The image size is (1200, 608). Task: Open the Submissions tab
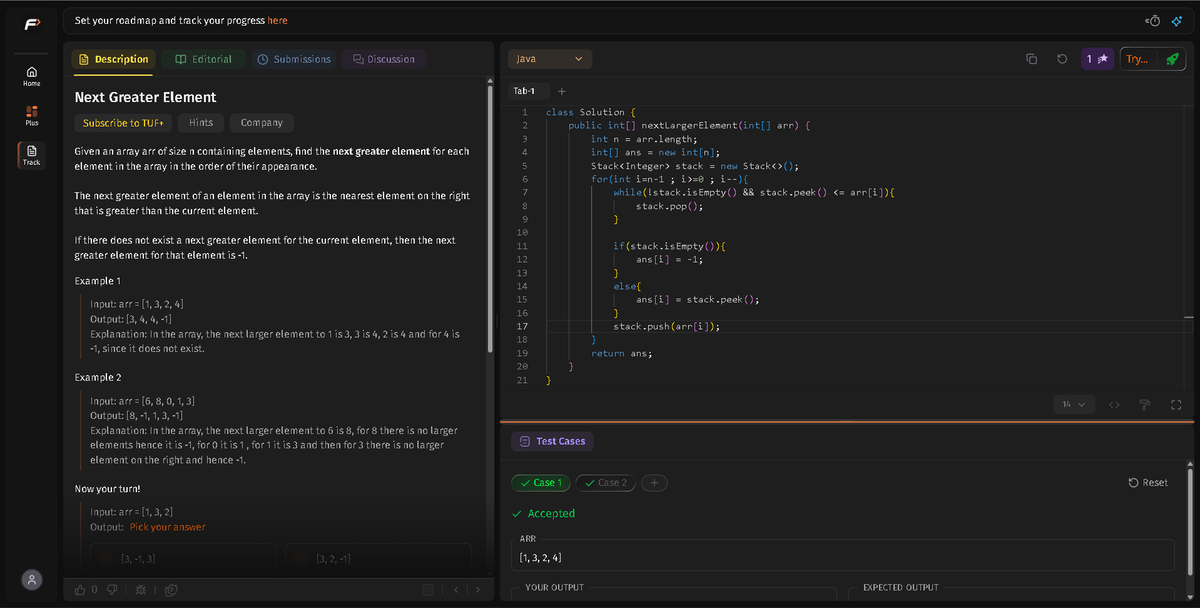click(x=294, y=59)
